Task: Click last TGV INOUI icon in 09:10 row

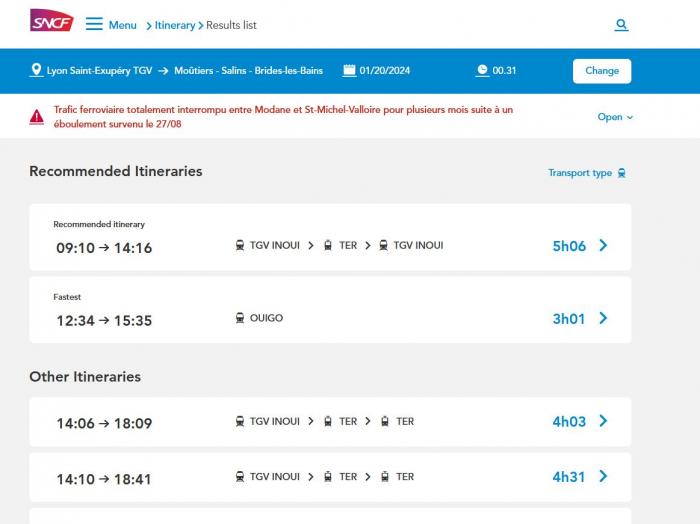Action: (x=383, y=245)
